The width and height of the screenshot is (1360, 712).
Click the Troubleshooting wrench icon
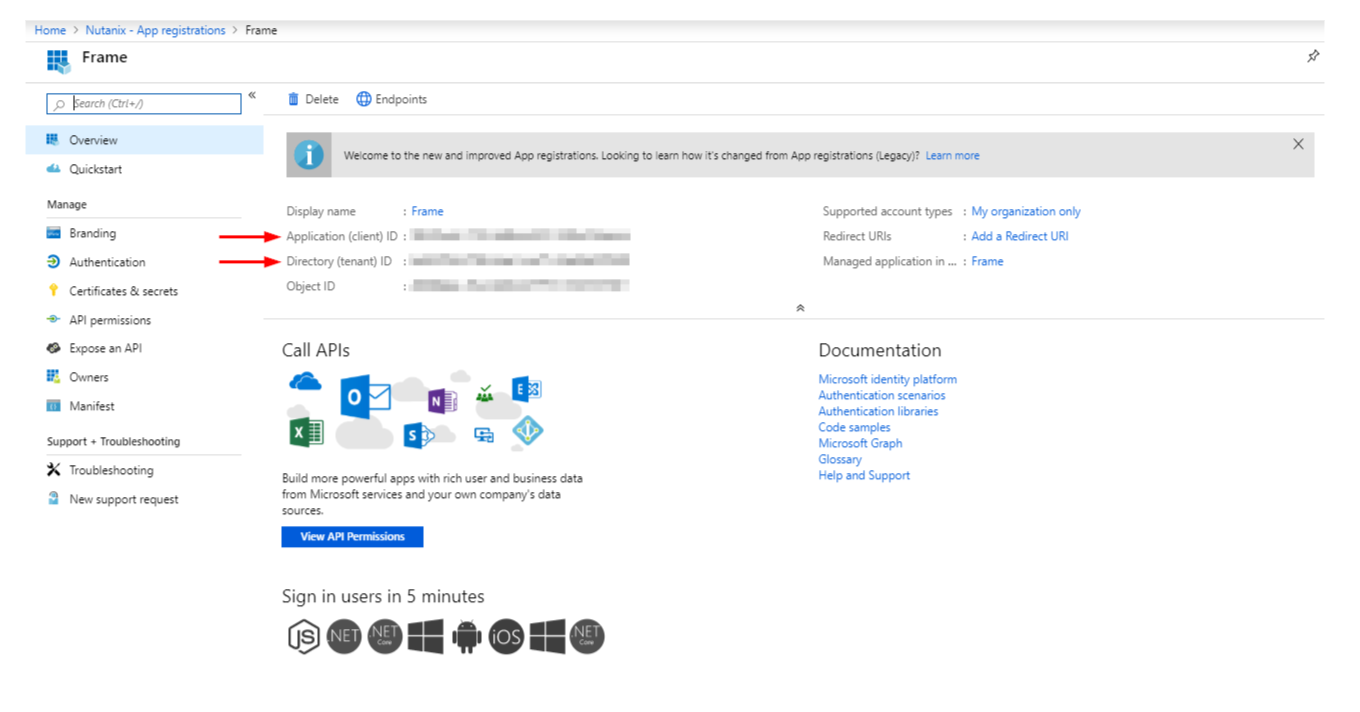point(54,470)
